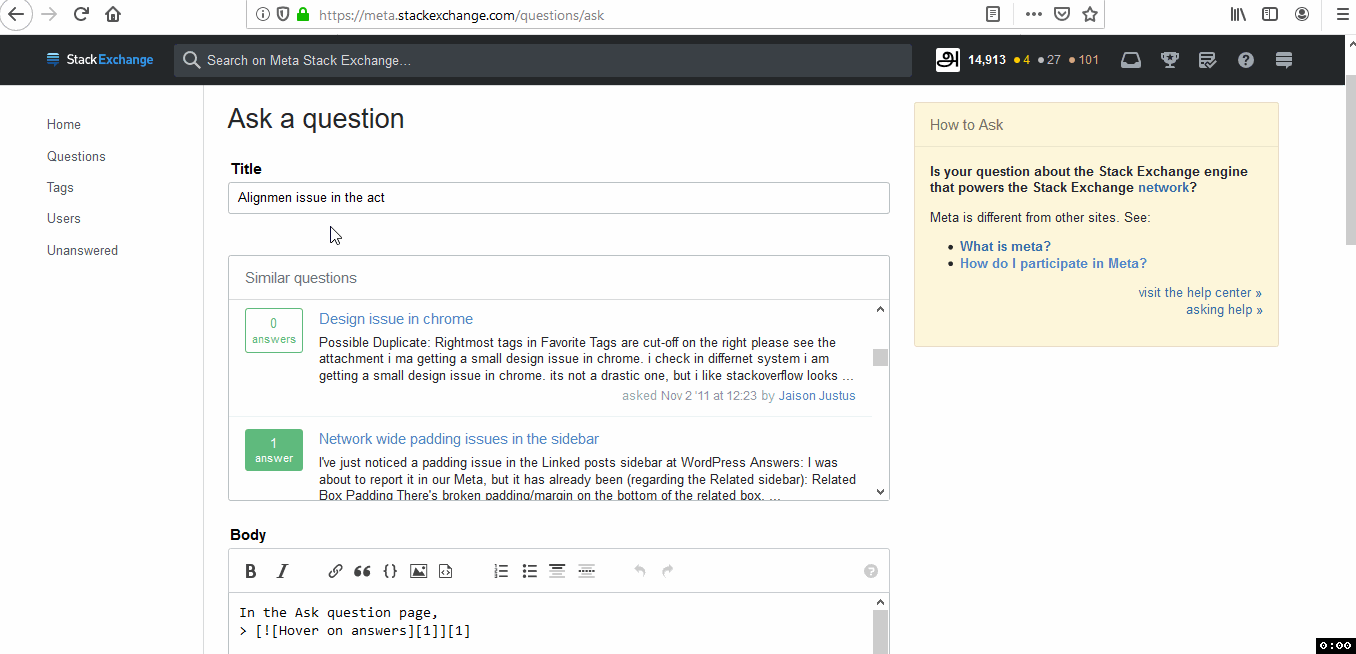The width and height of the screenshot is (1356, 654).
Task: Open the review queue icon
Action: tap(1207, 60)
